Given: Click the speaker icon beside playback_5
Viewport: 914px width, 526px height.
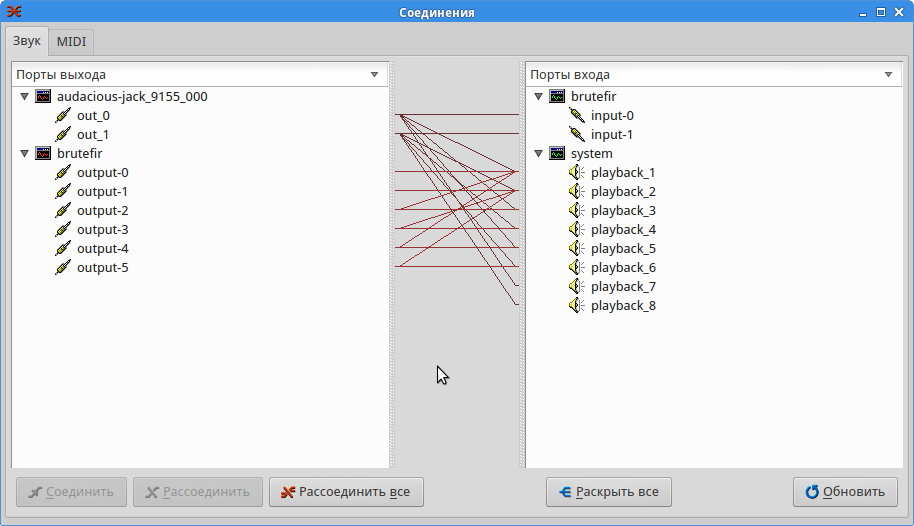Looking at the screenshot, I should [576, 248].
